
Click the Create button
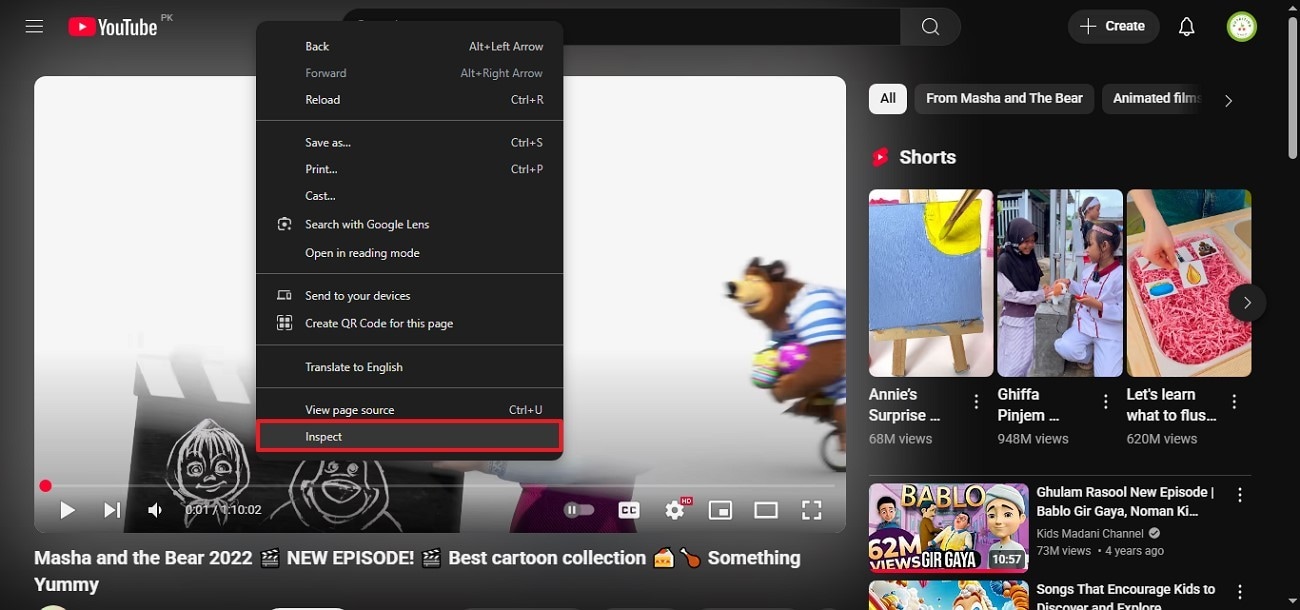coord(1113,27)
